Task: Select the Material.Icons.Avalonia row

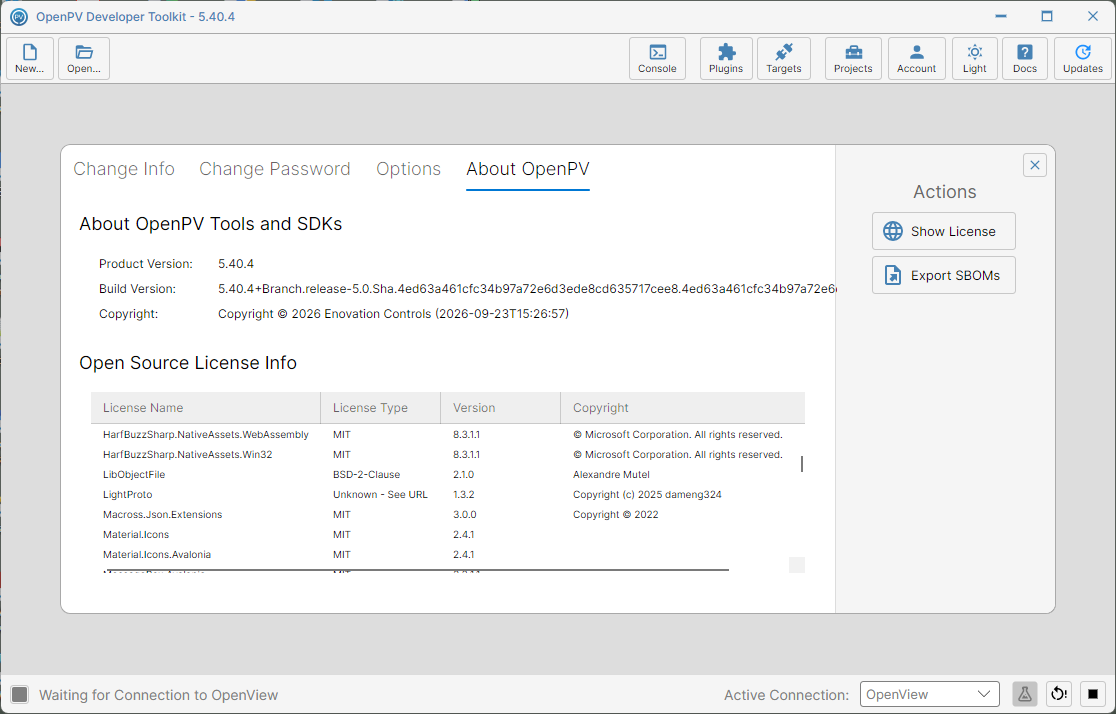Action: click(x=448, y=555)
